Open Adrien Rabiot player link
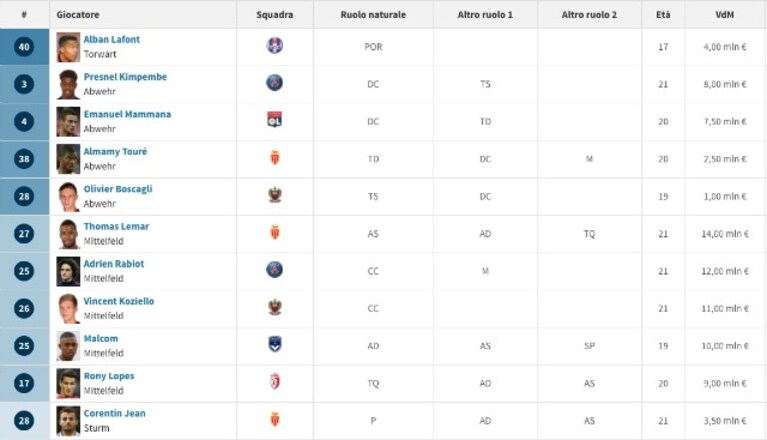 pyautogui.click(x=114, y=264)
